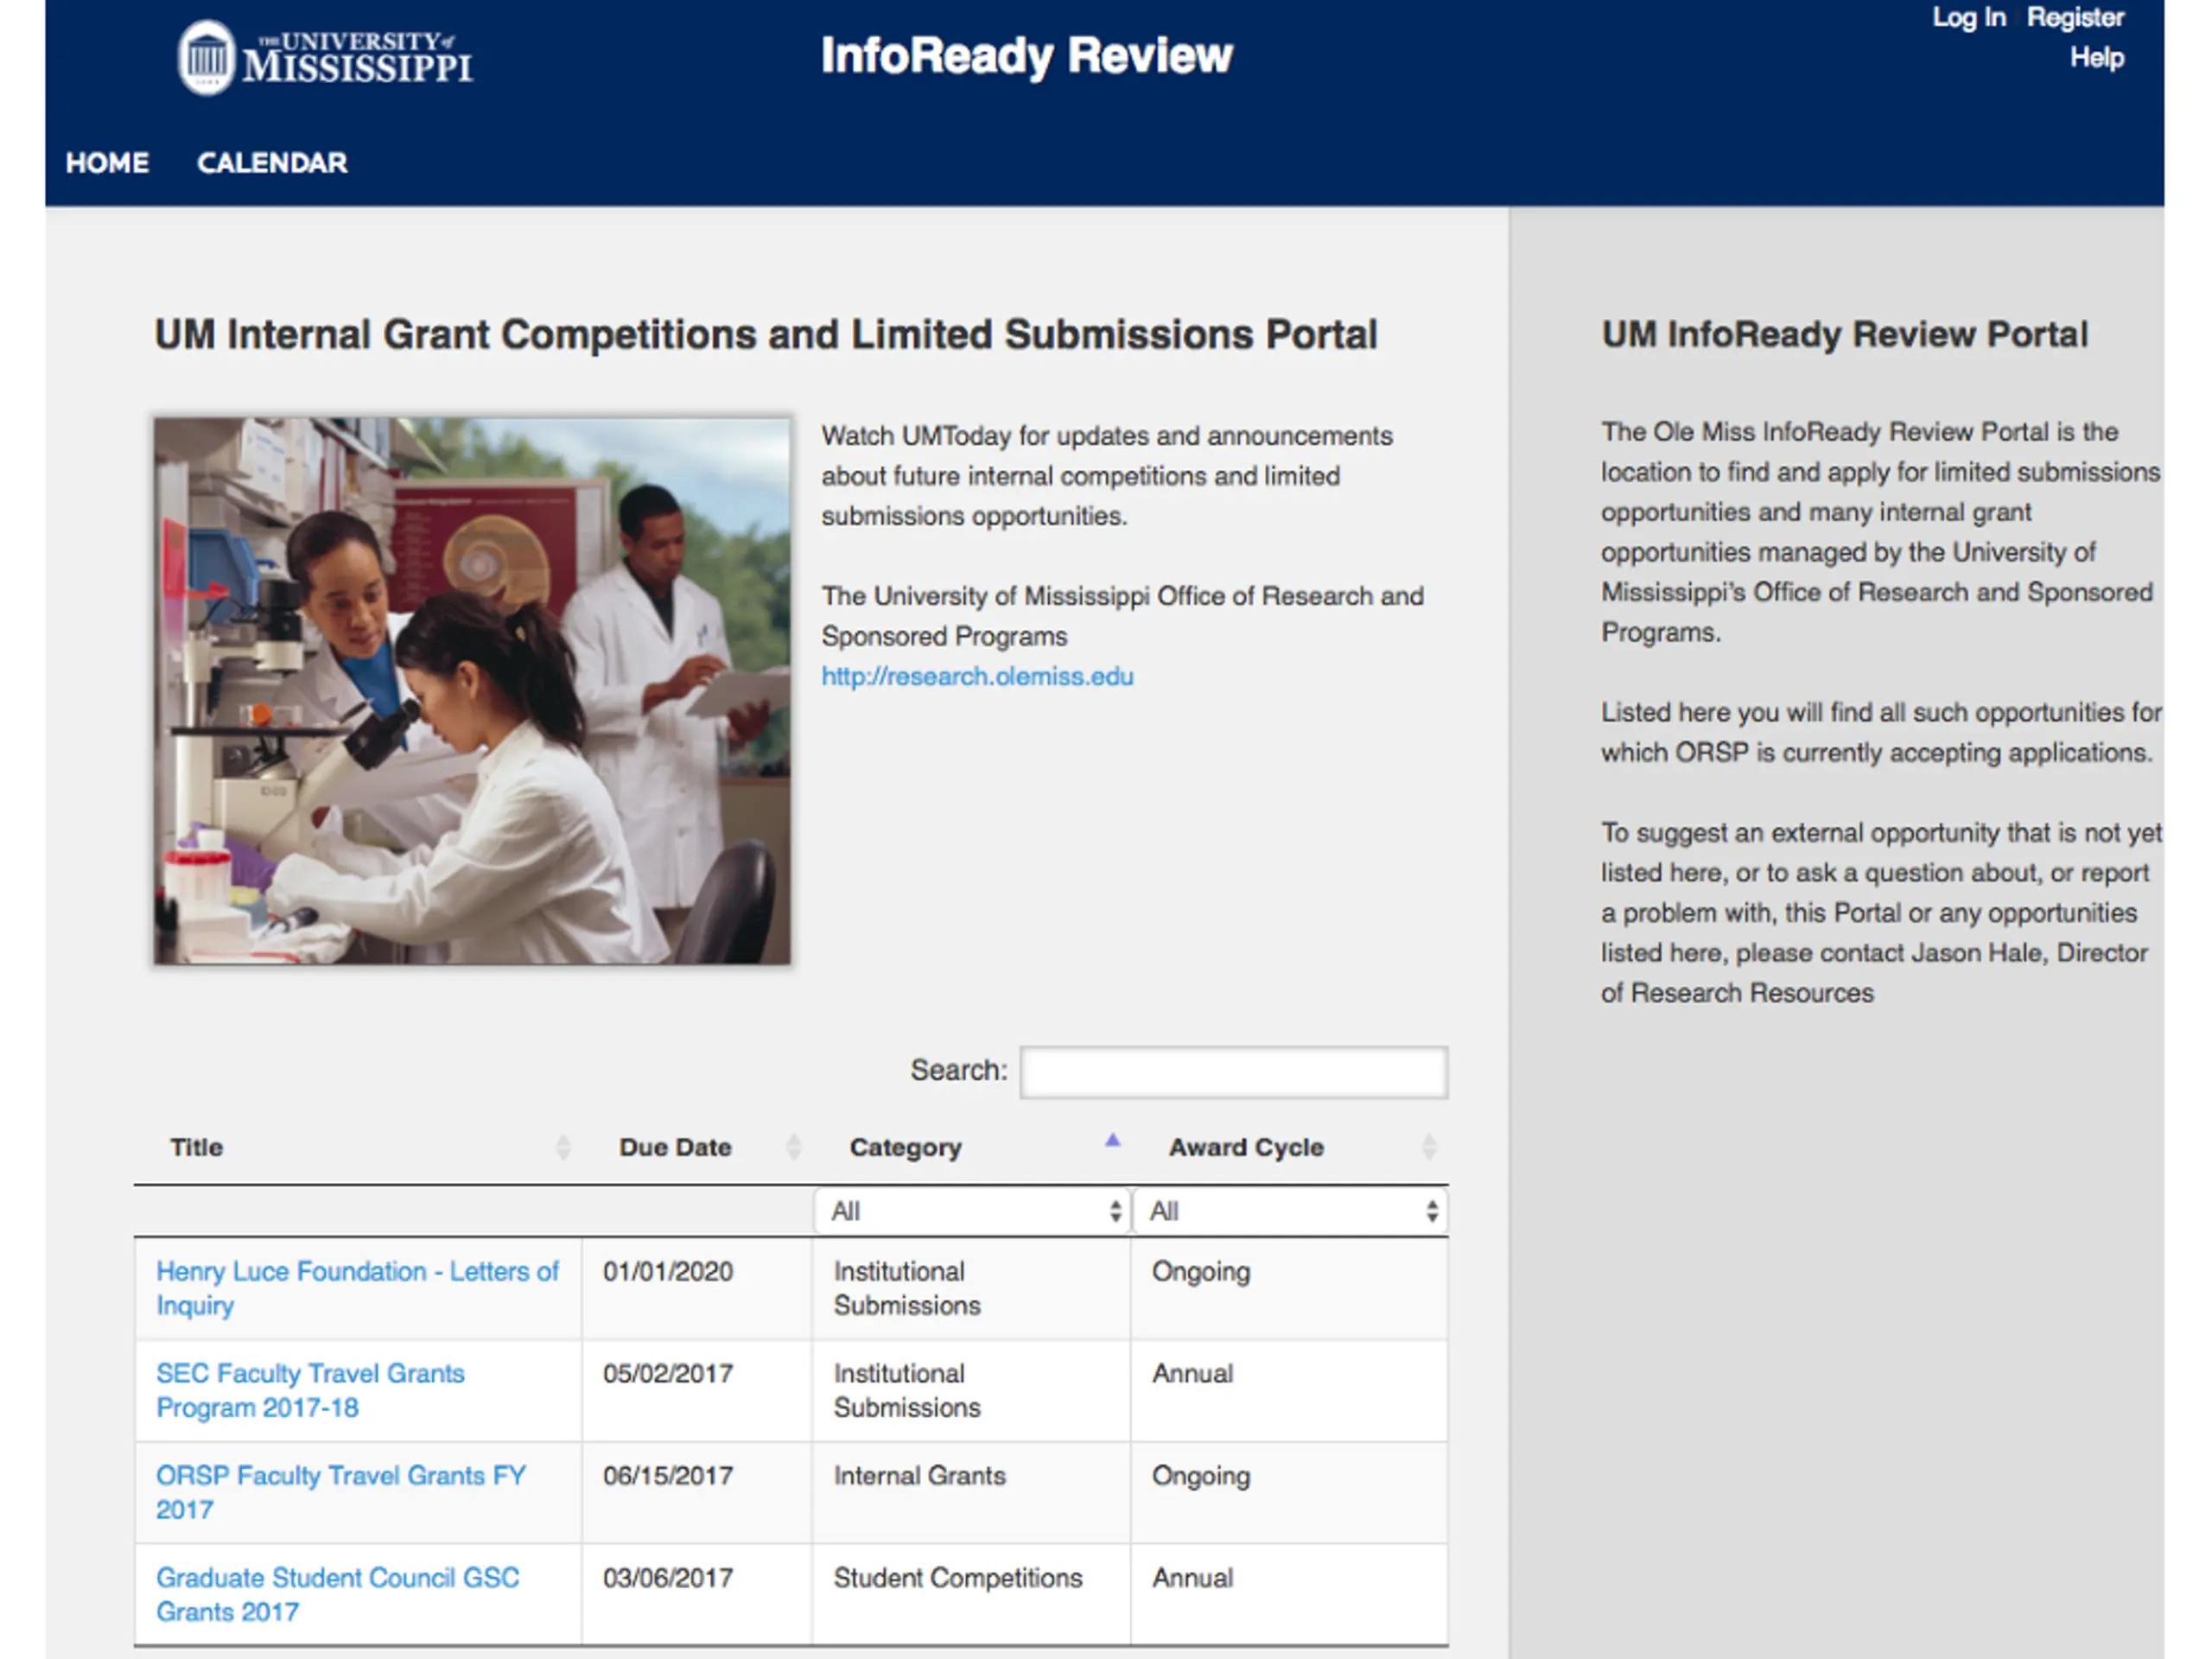
Task: Sort table by Title column arrows
Action: 563,1147
